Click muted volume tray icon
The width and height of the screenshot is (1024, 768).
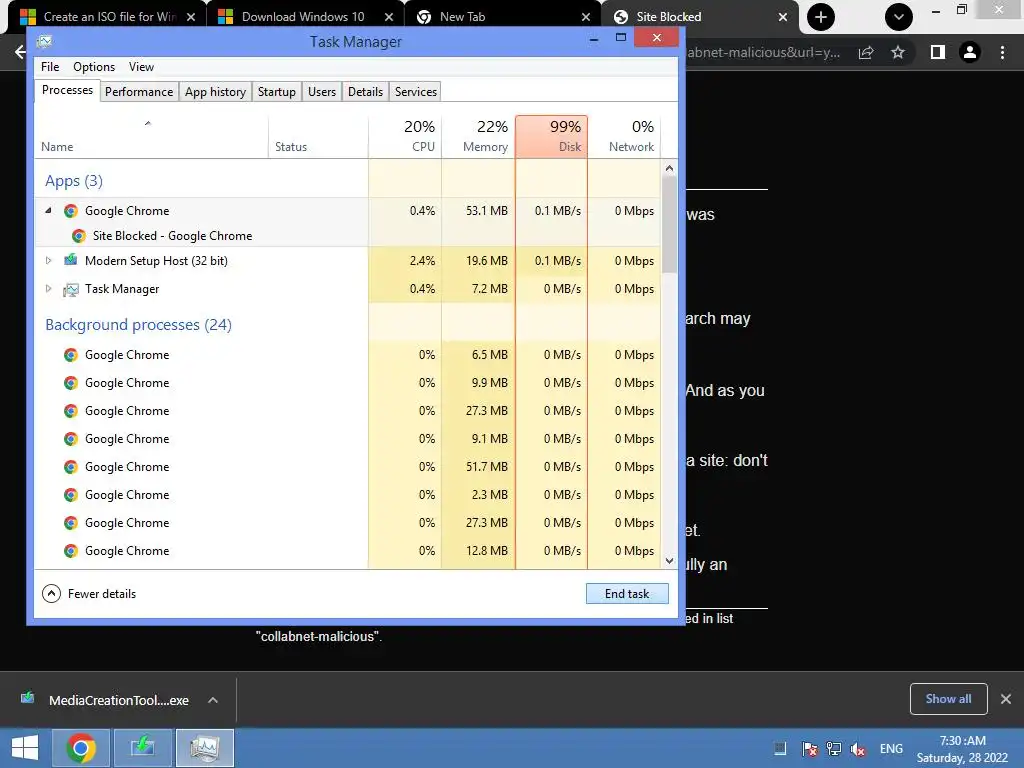858,749
